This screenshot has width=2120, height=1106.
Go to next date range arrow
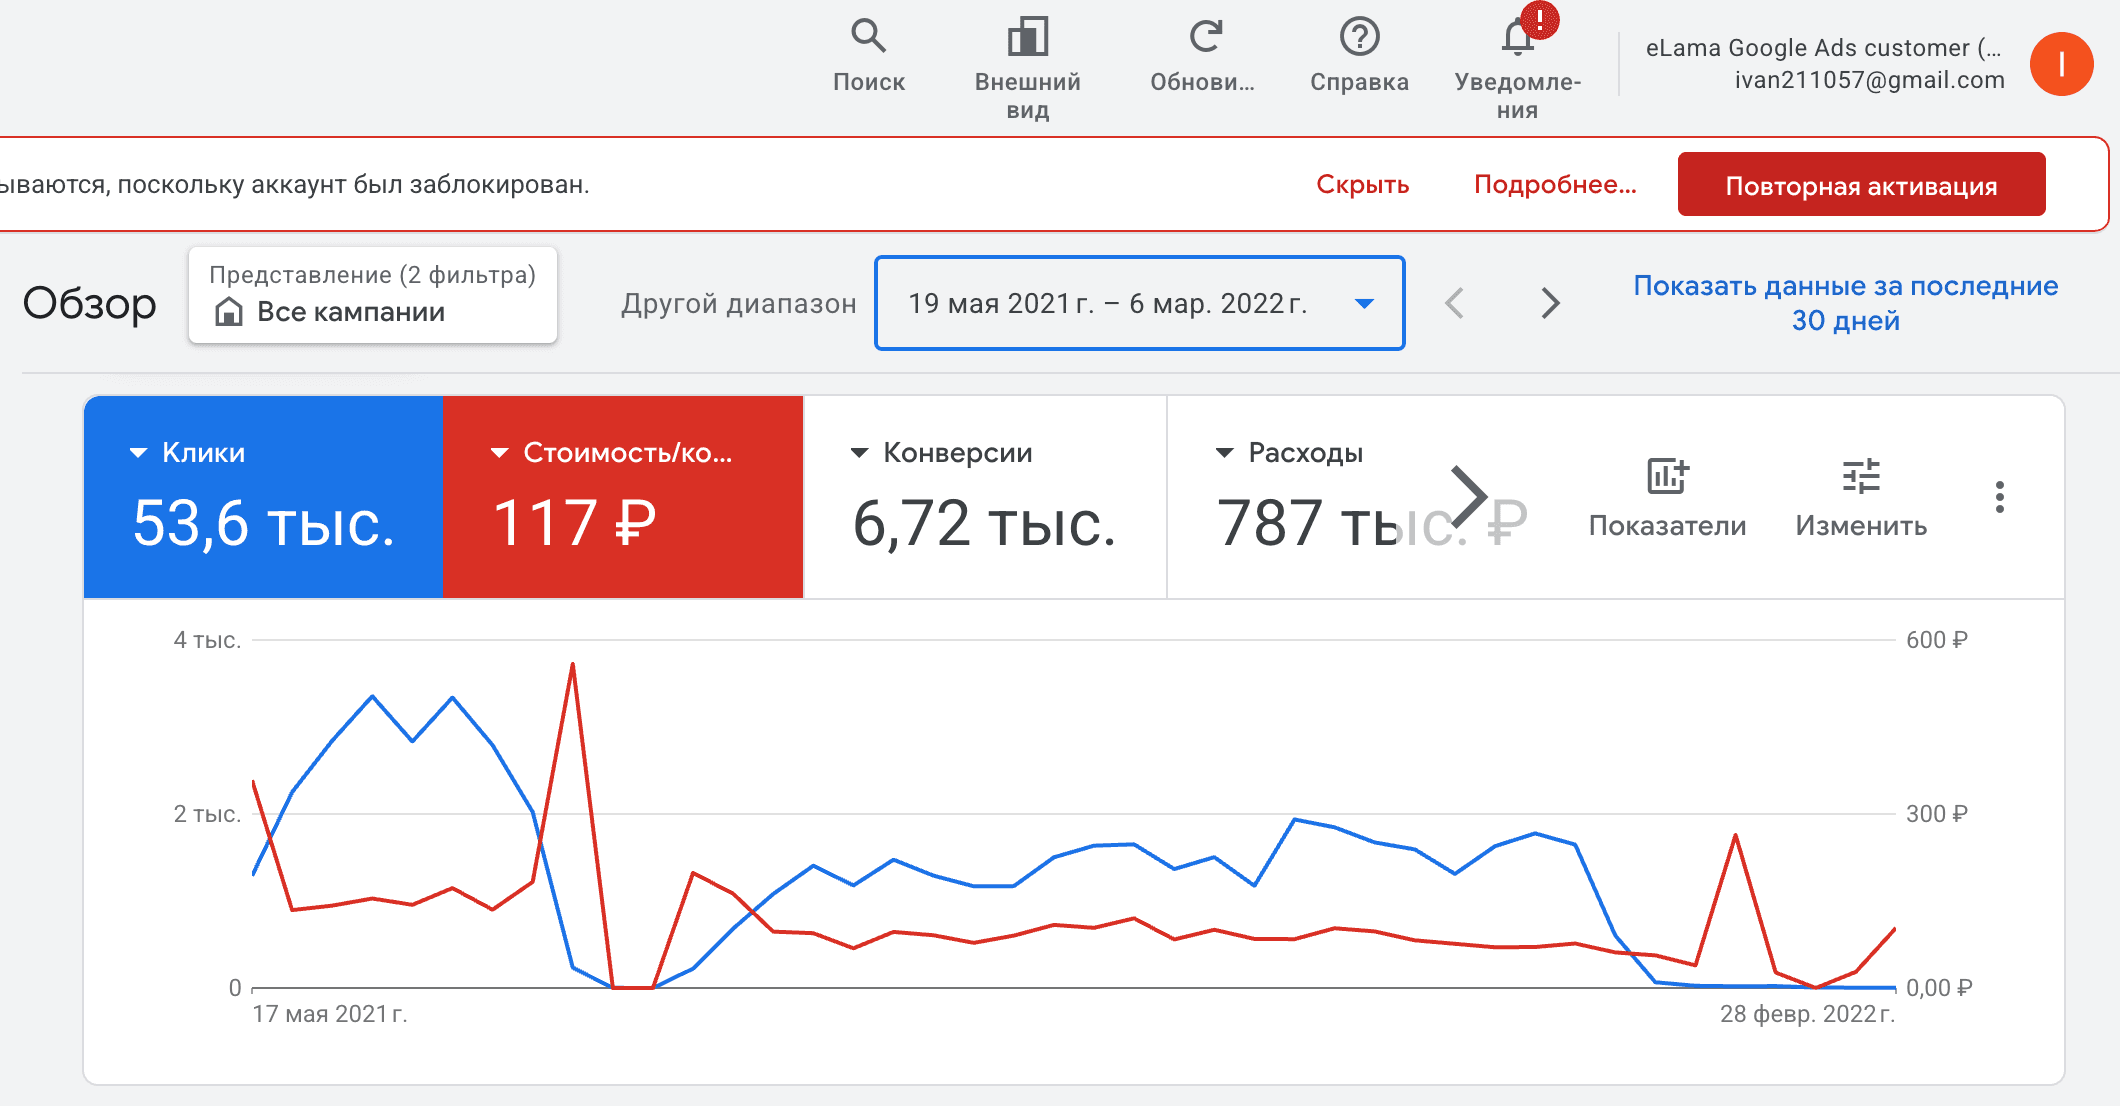(1550, 303)
